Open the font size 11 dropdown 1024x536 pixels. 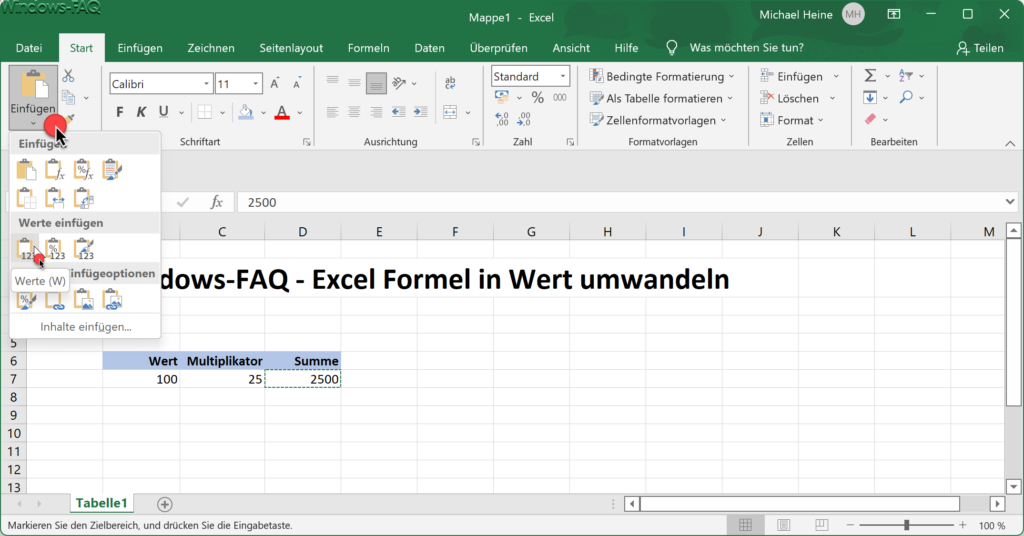(x=255, y=84)
